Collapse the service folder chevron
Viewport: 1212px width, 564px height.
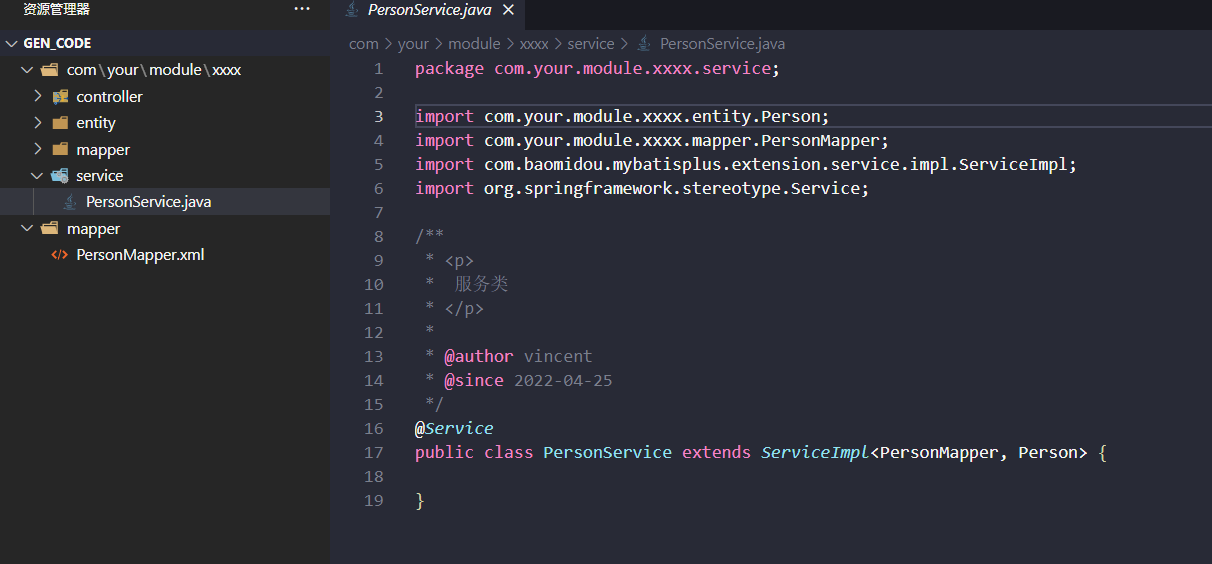tap(38, 176)
